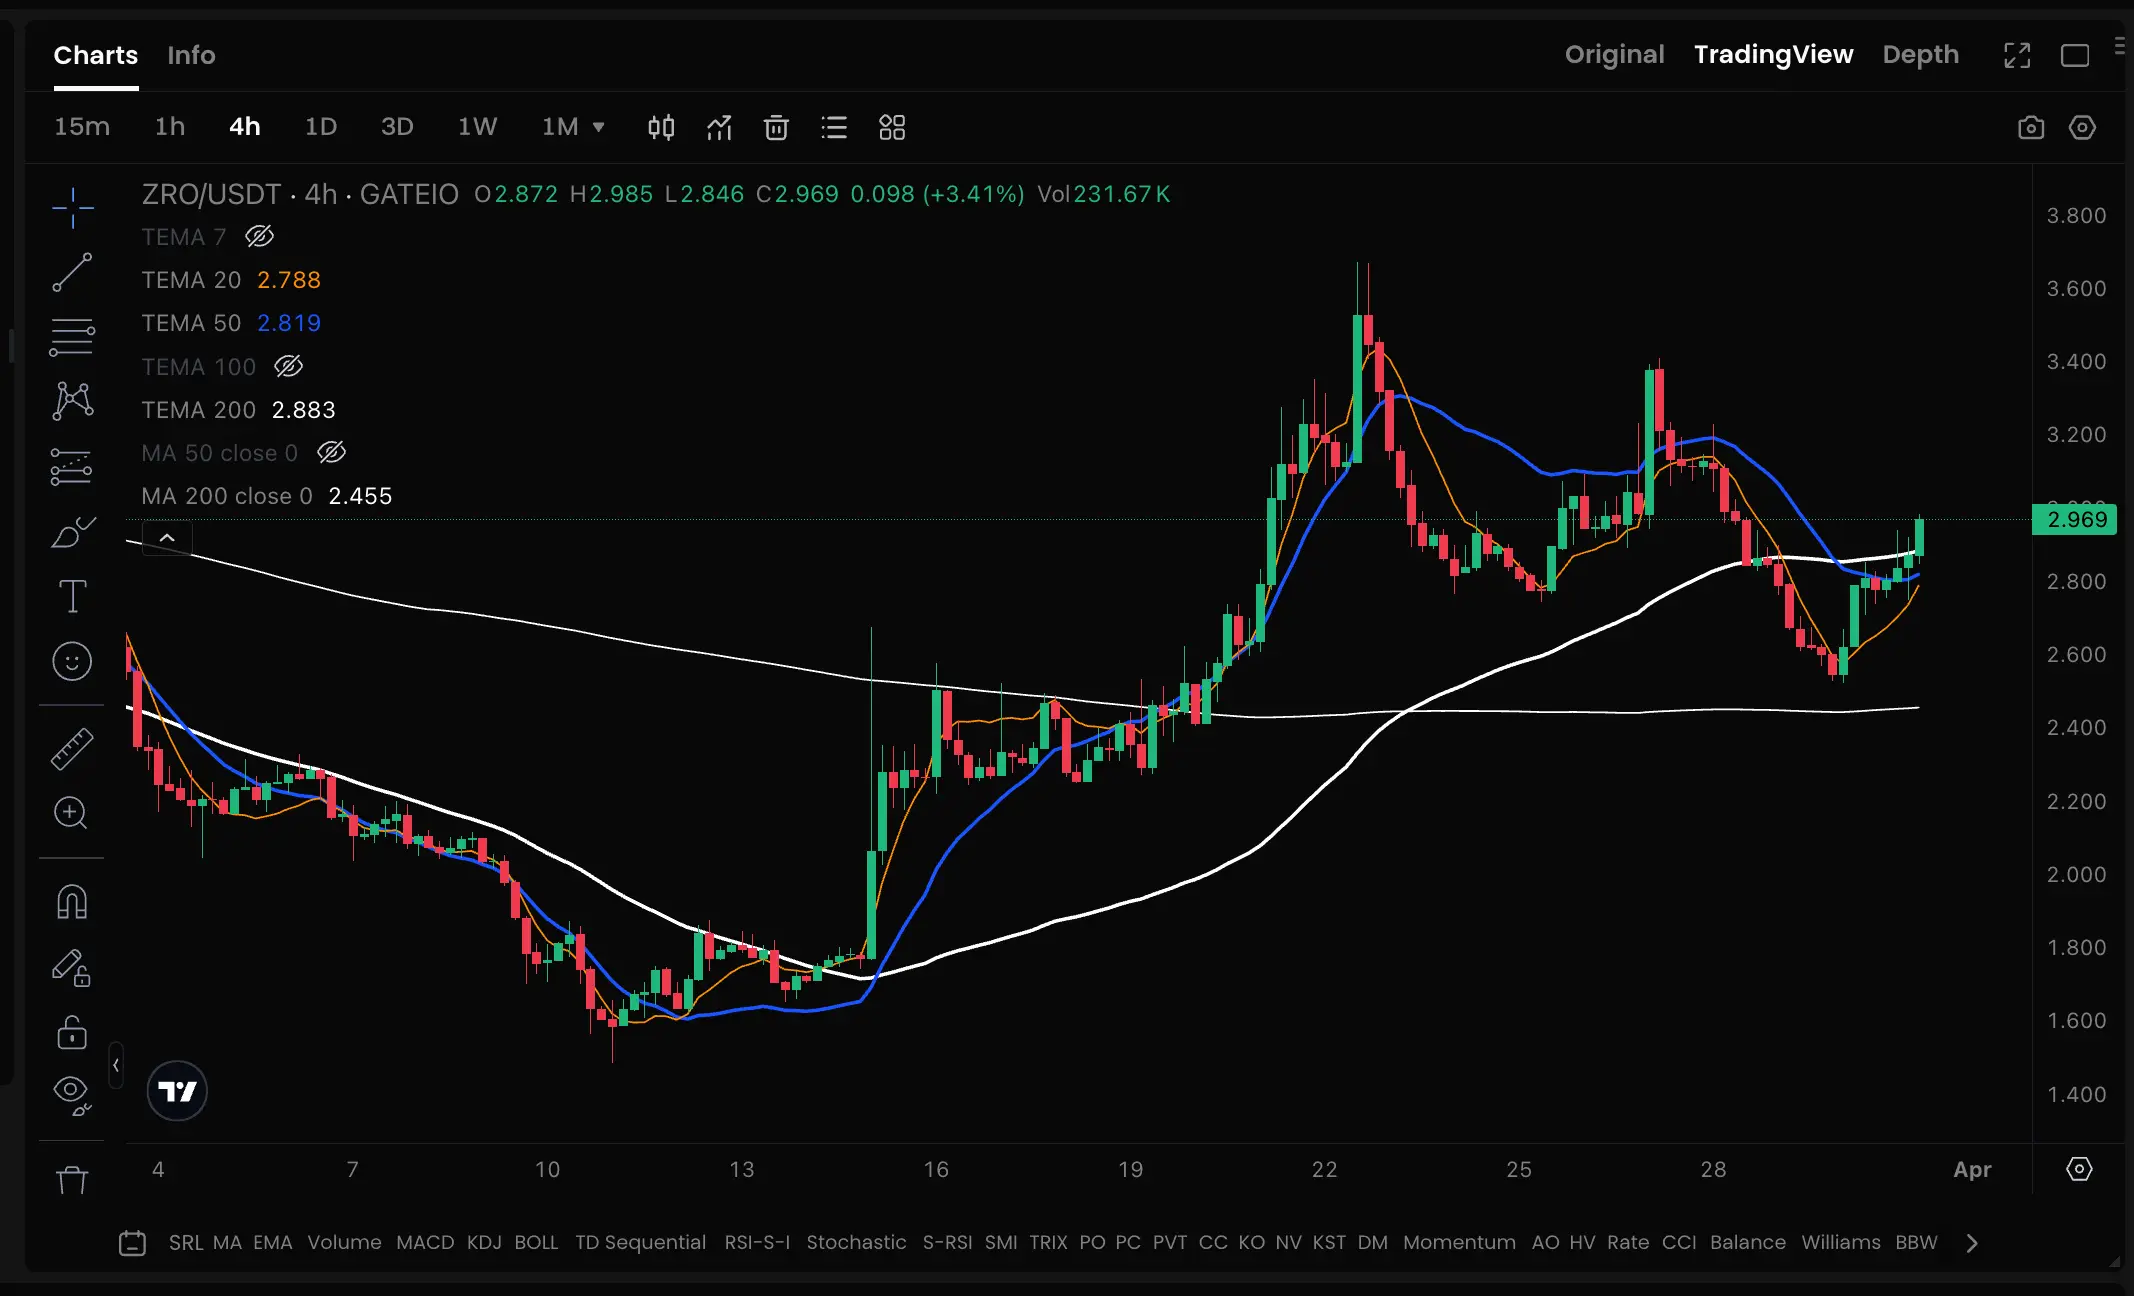Open the 1M timeframe dropdown arrow

599,127
